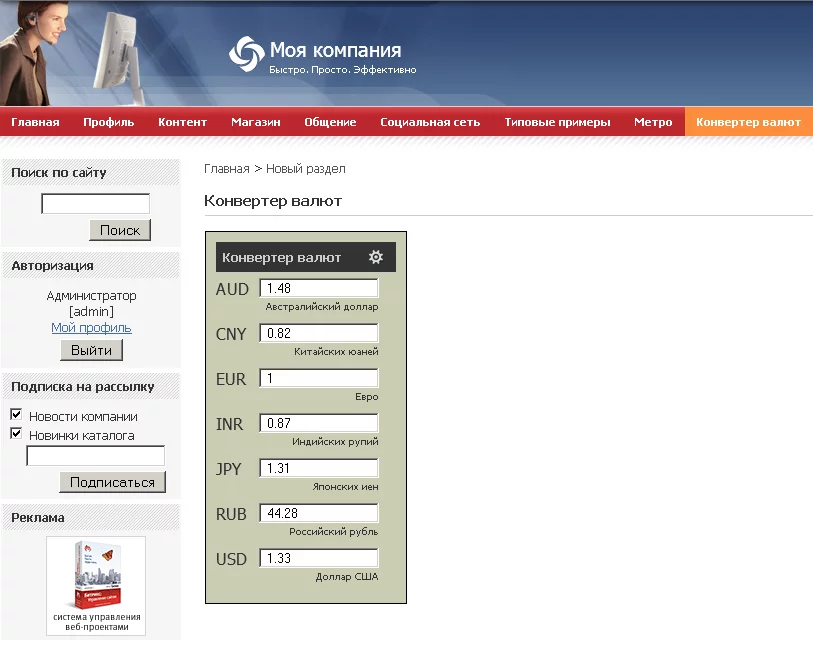Select the RUB value field

coord(319,513)
